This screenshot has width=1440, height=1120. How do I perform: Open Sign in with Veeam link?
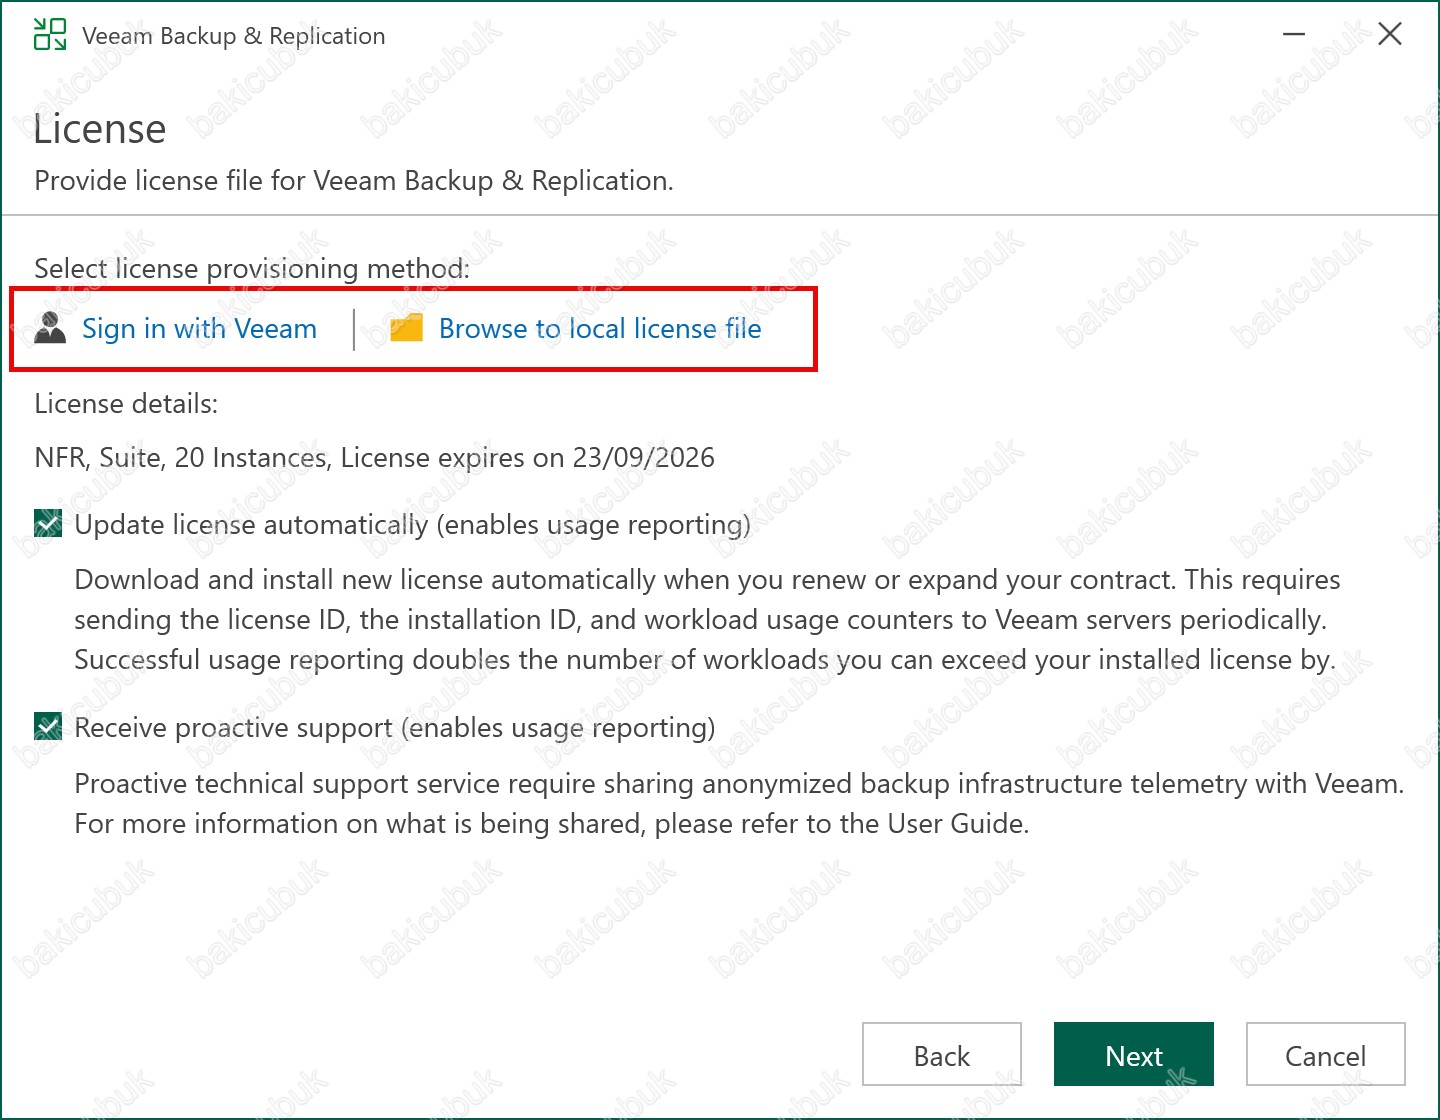(199, 328)
